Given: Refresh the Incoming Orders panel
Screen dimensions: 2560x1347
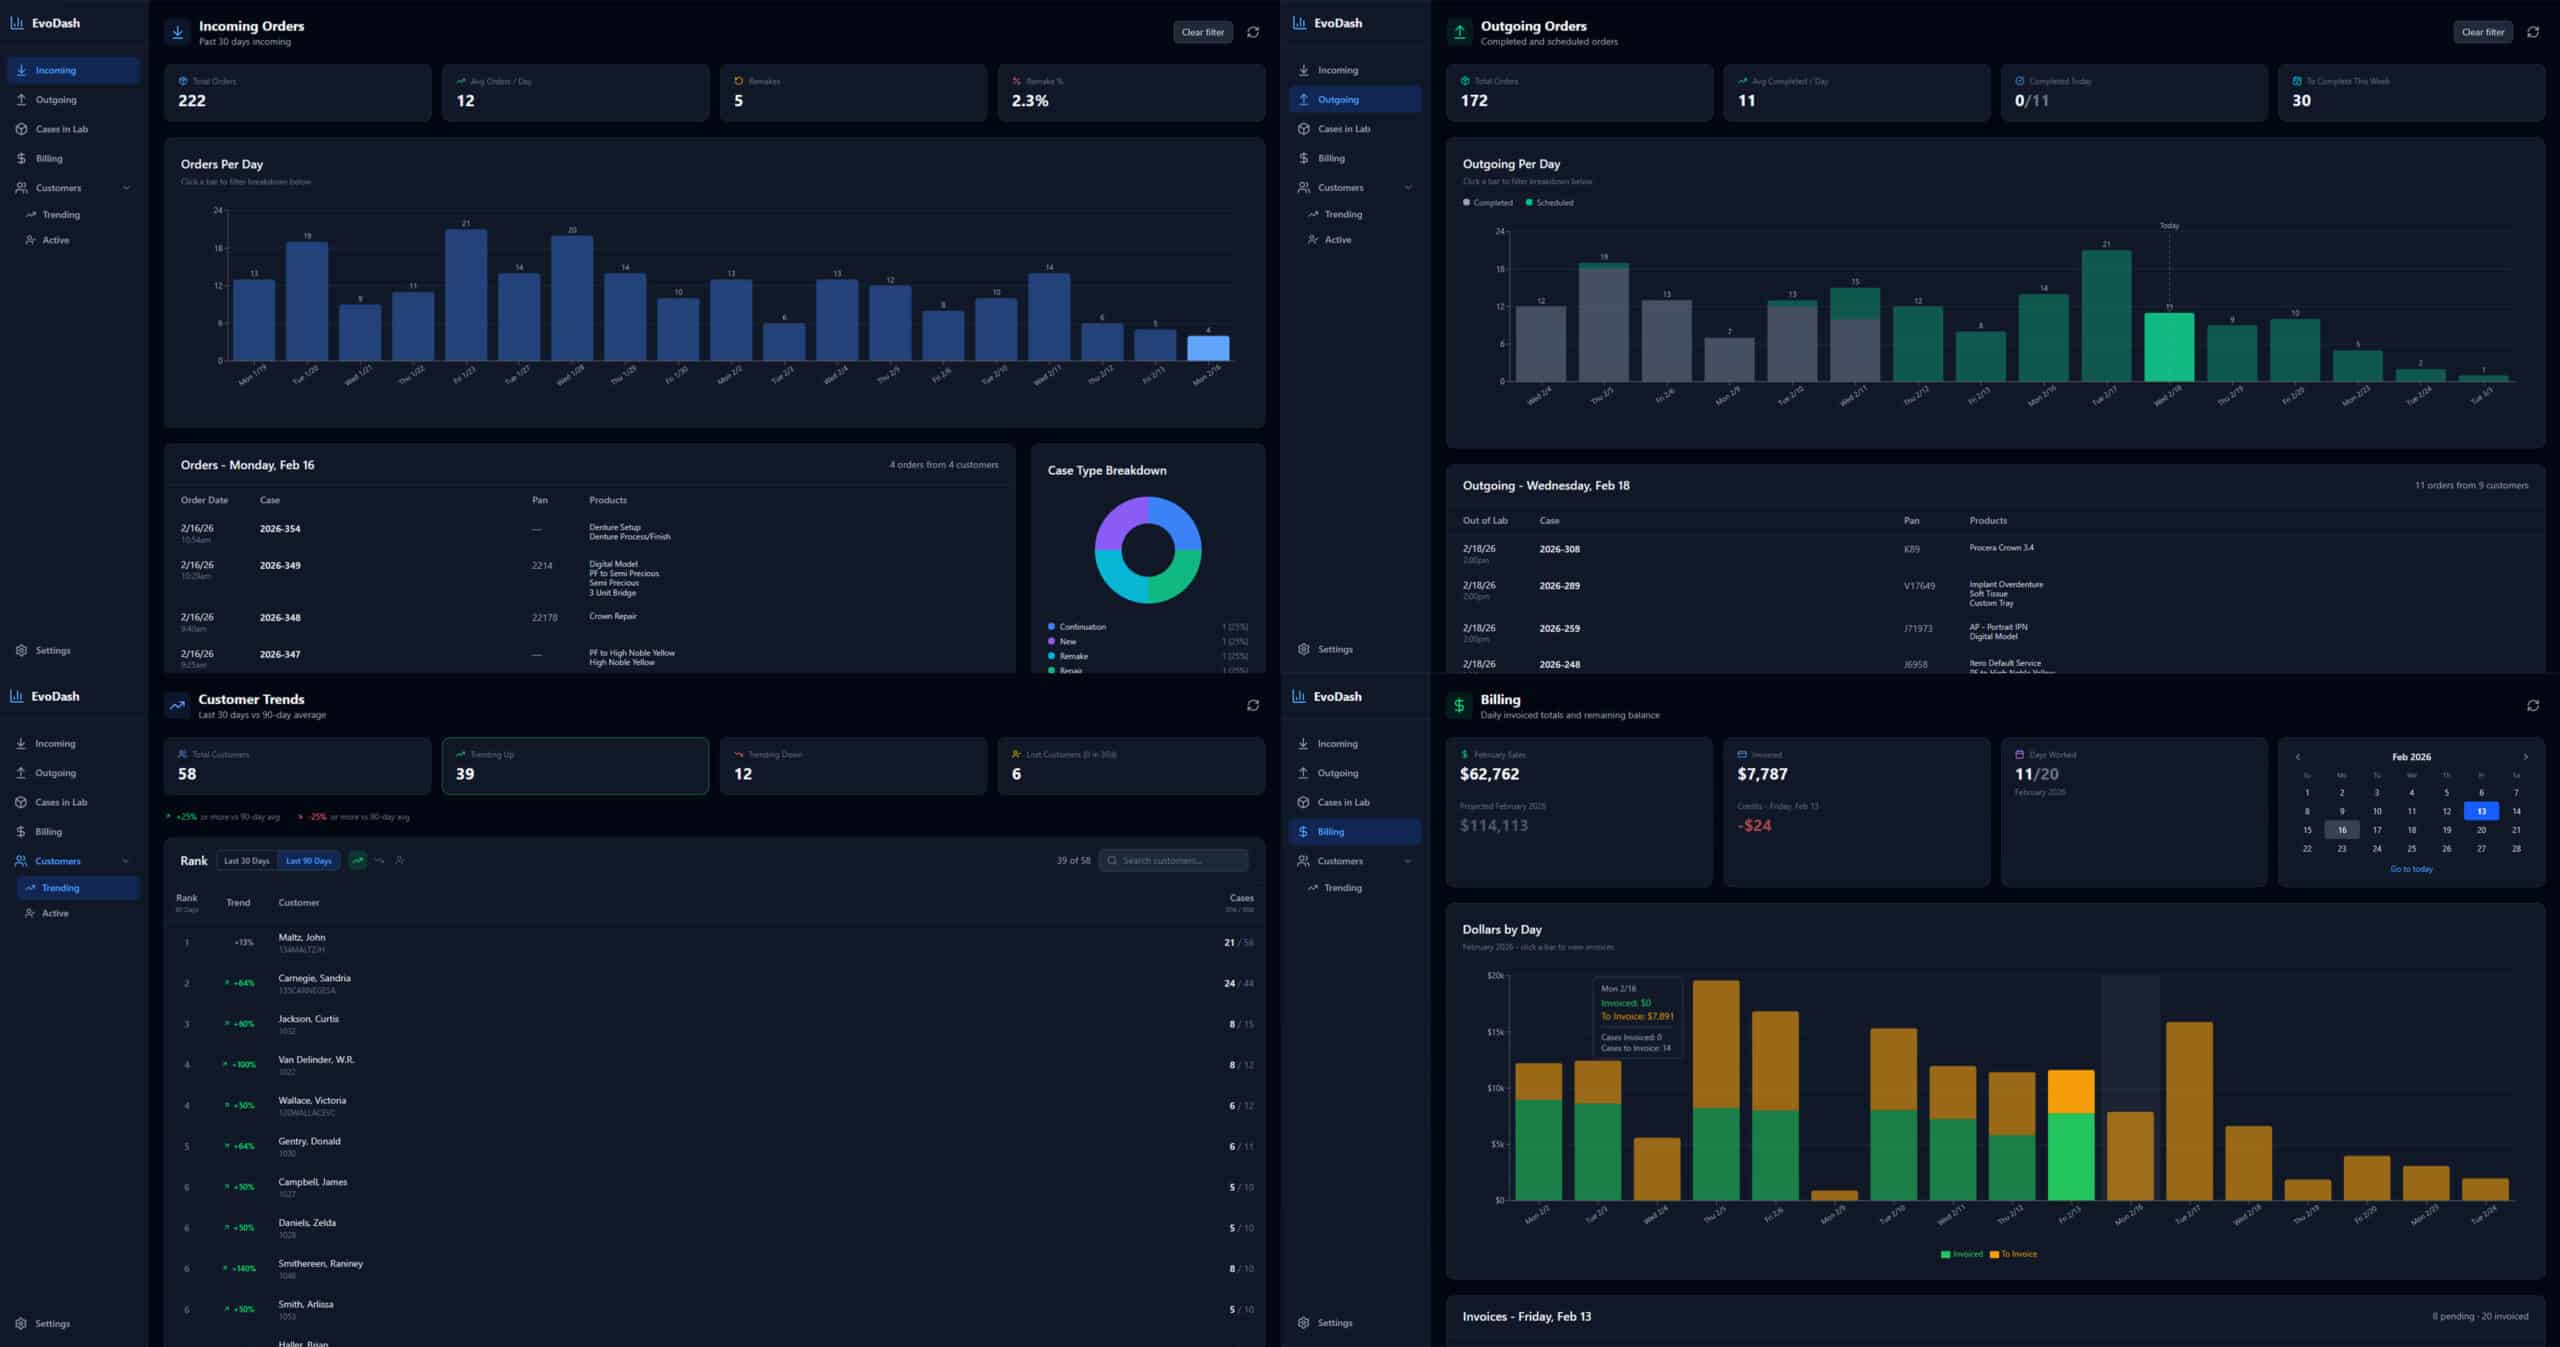Looking at the screenshot, I should (1252, 32).
